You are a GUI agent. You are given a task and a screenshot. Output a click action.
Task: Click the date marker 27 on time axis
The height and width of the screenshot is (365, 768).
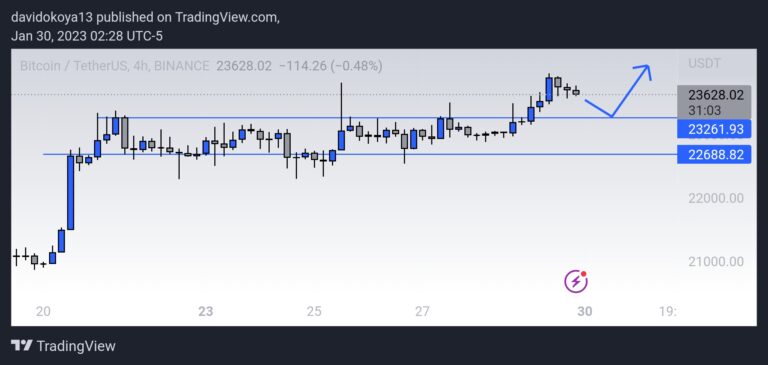pos(422,312)
